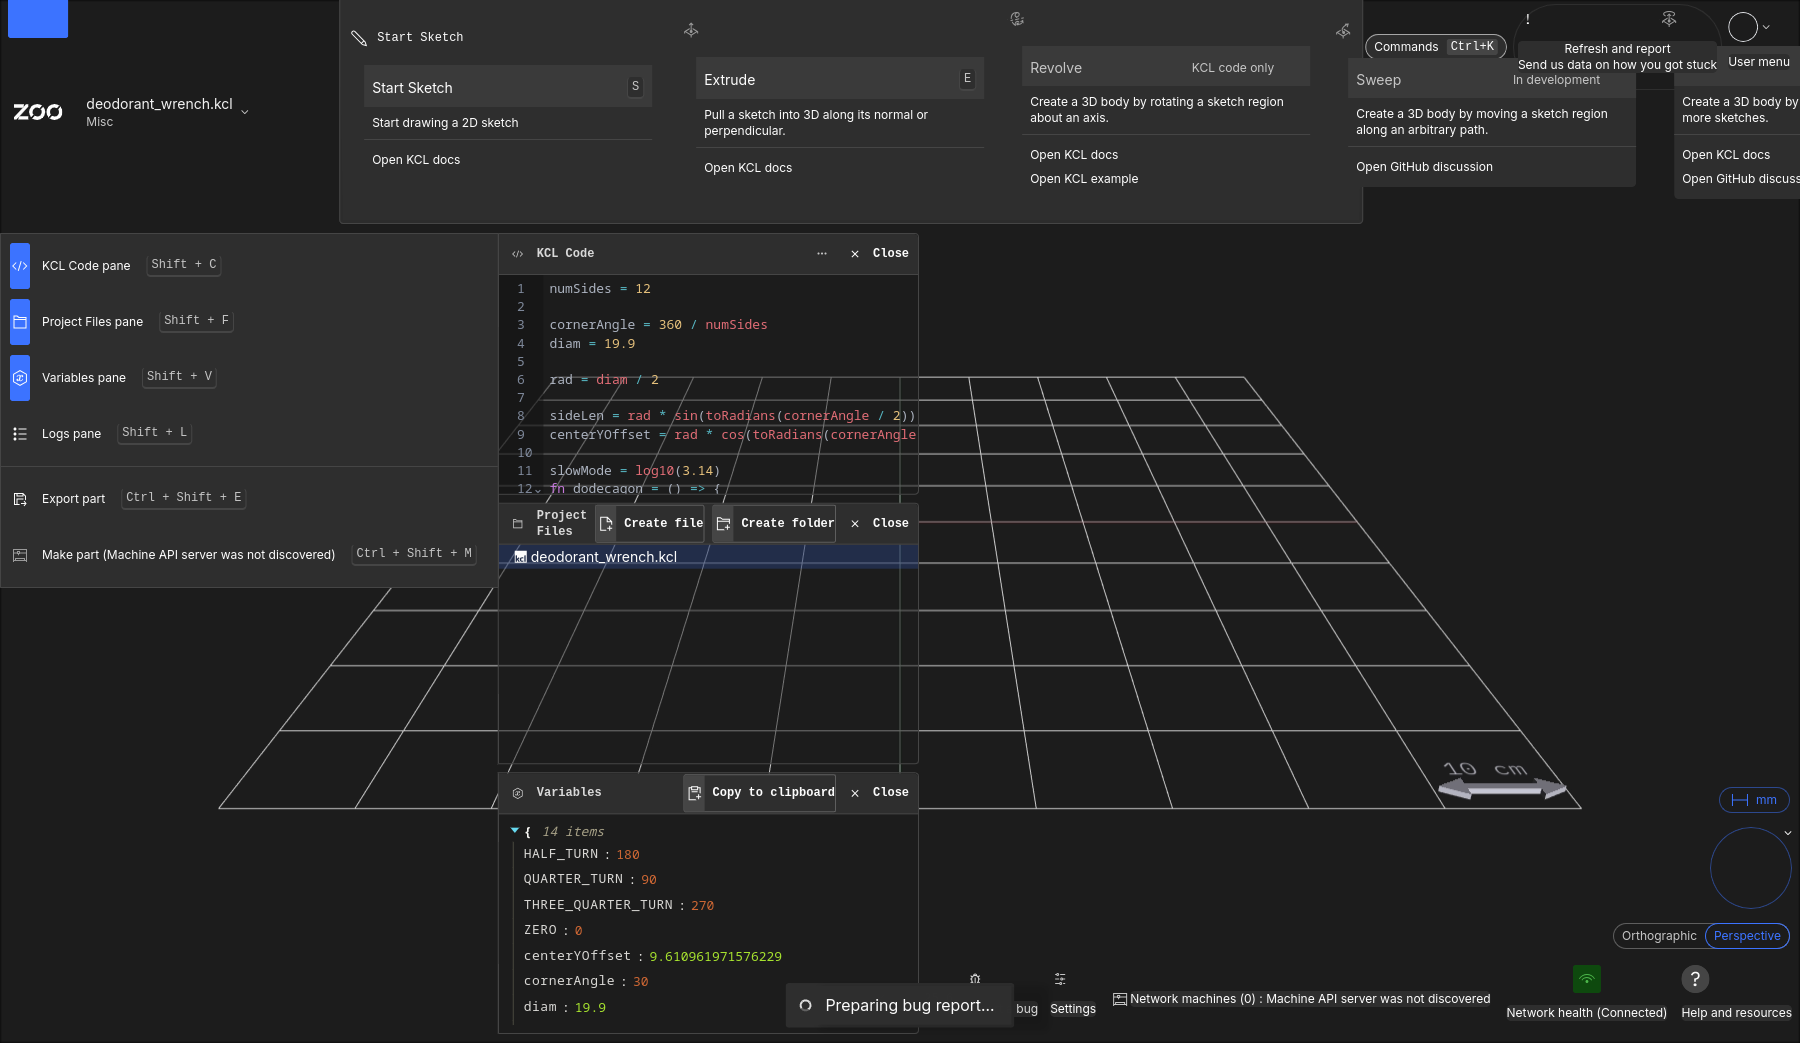
Task: Open the gizmo view options chevron
Action: [1788, 833]
